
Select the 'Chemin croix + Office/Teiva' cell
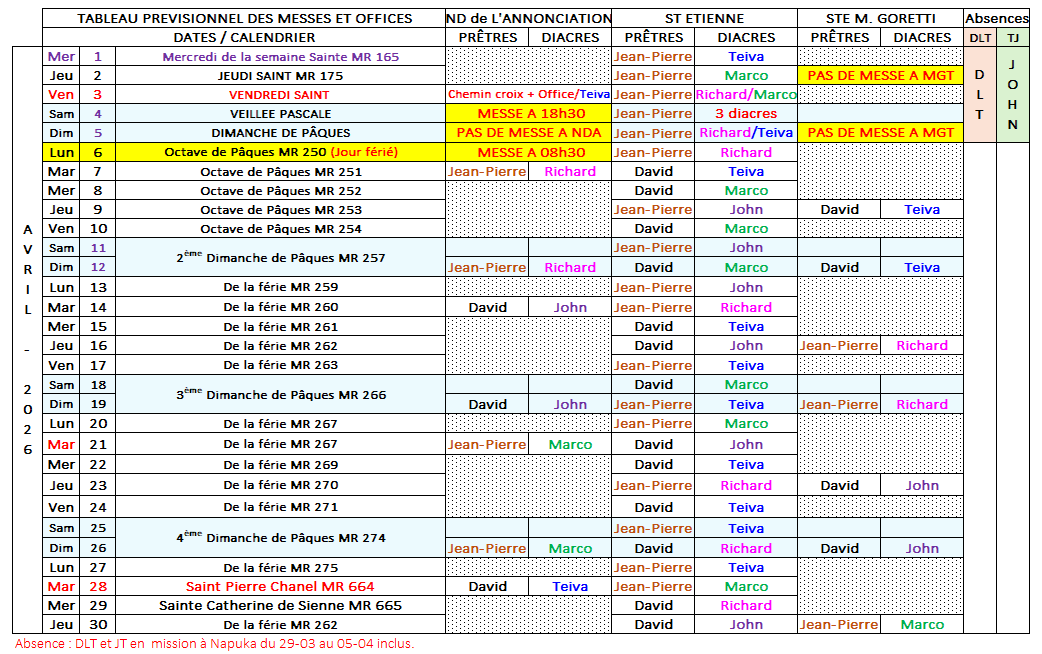tap(529, 95)
